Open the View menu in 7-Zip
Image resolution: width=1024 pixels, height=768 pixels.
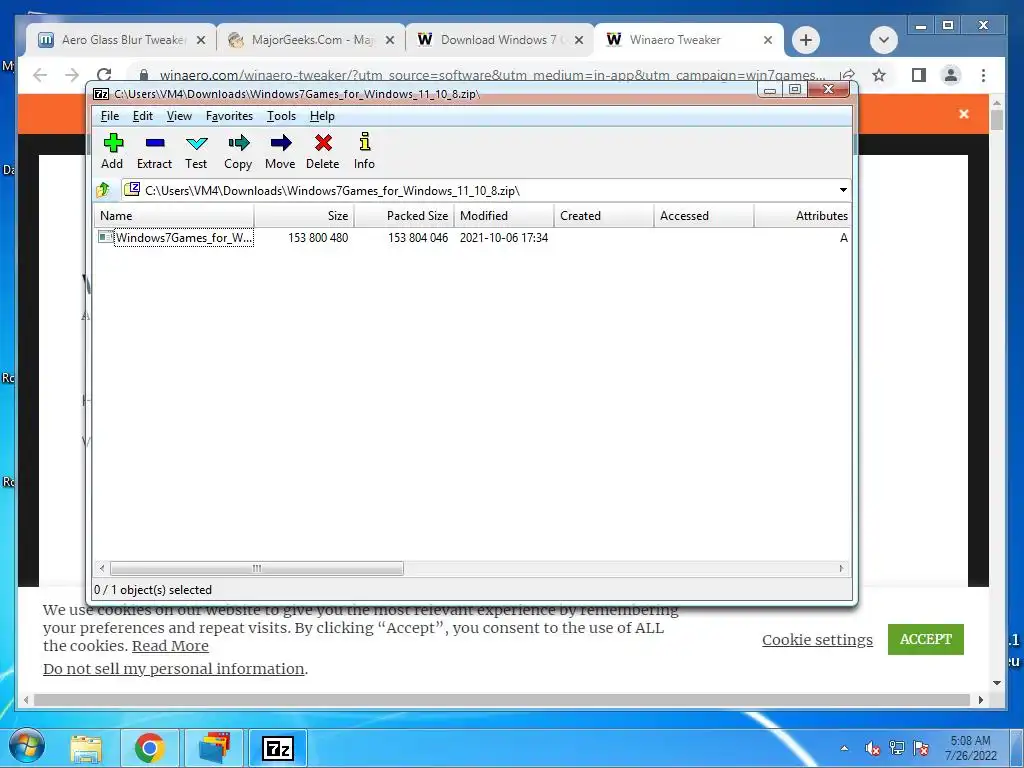pyautogui.click(x=179, y=116)
